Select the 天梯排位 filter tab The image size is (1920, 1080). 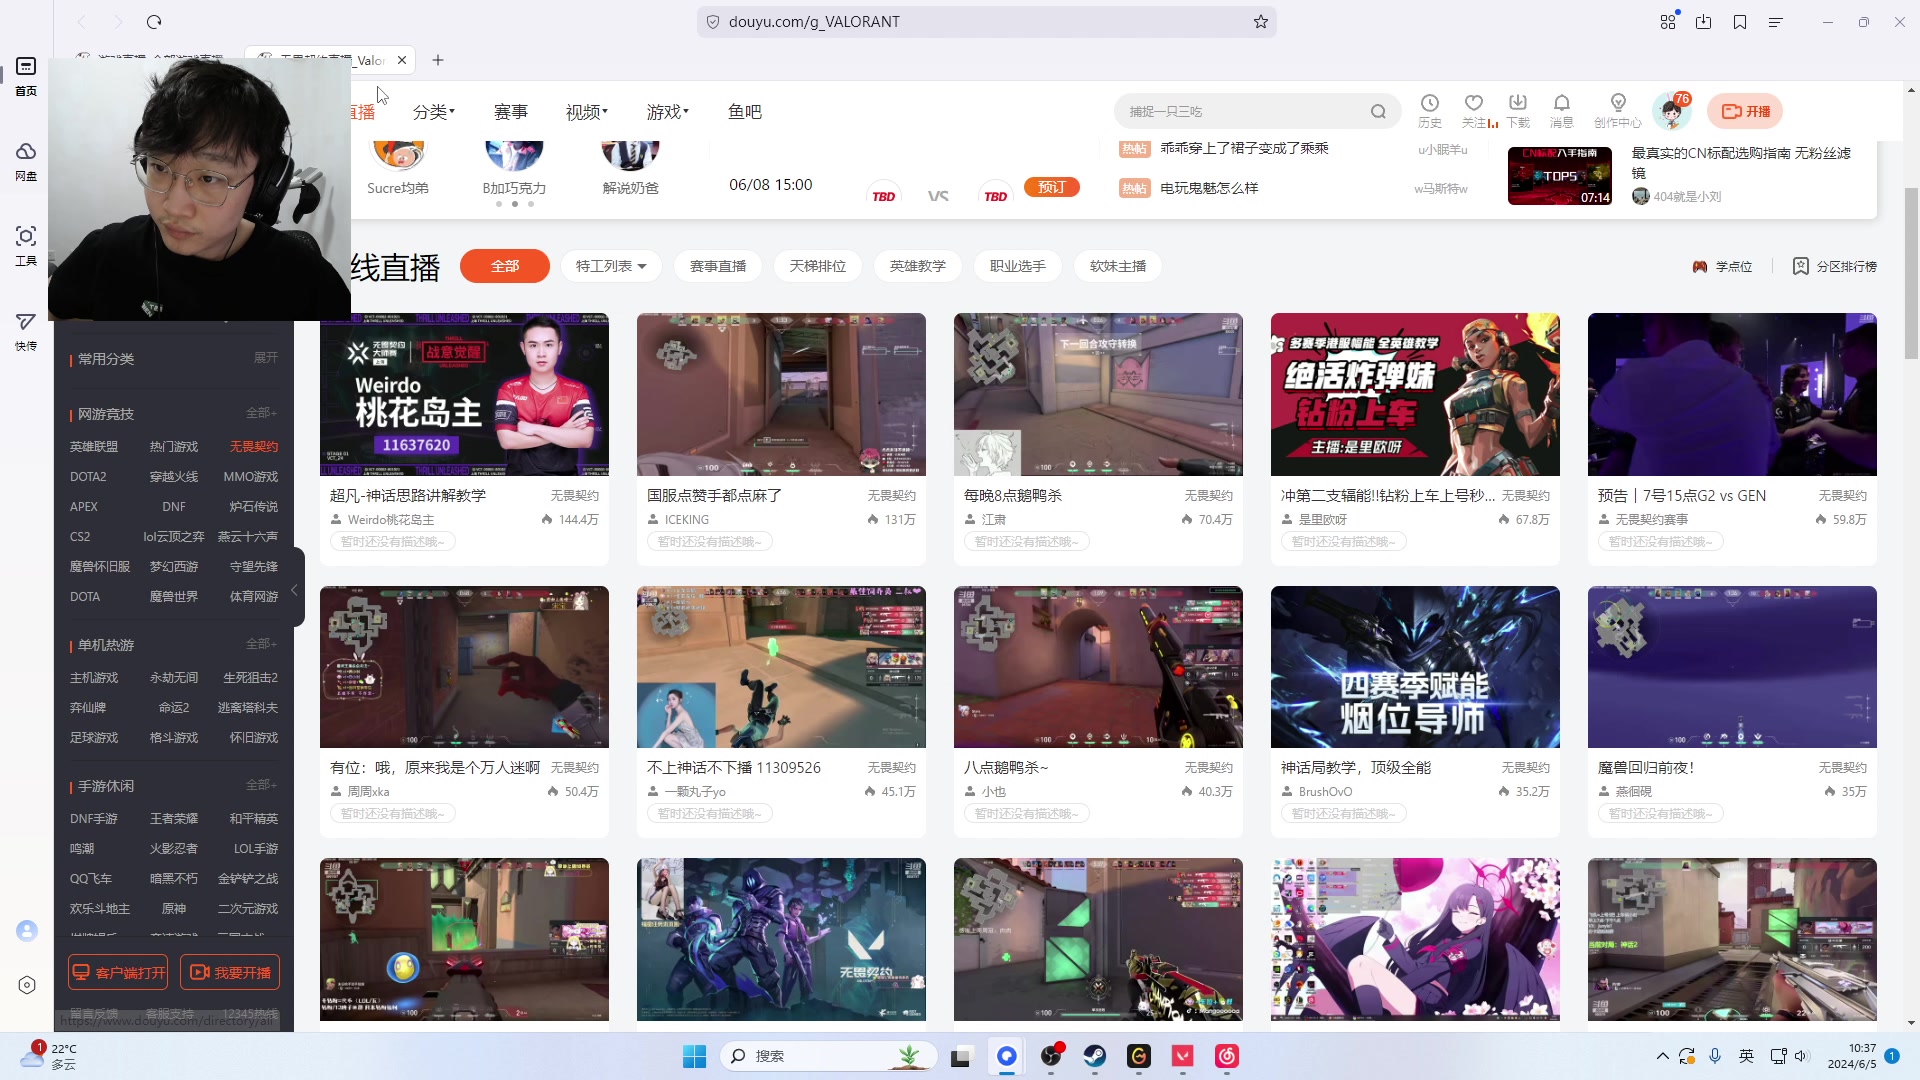coord(818,266)
